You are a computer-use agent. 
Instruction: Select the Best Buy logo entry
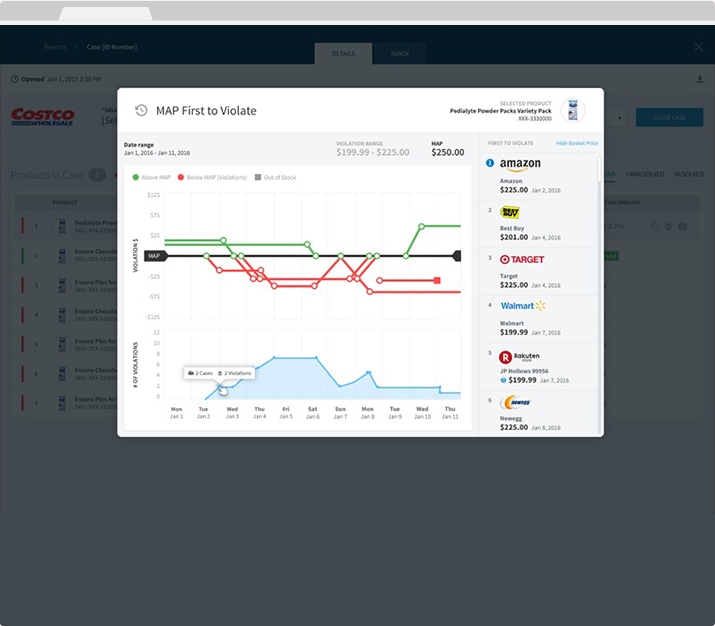point(509,212)
